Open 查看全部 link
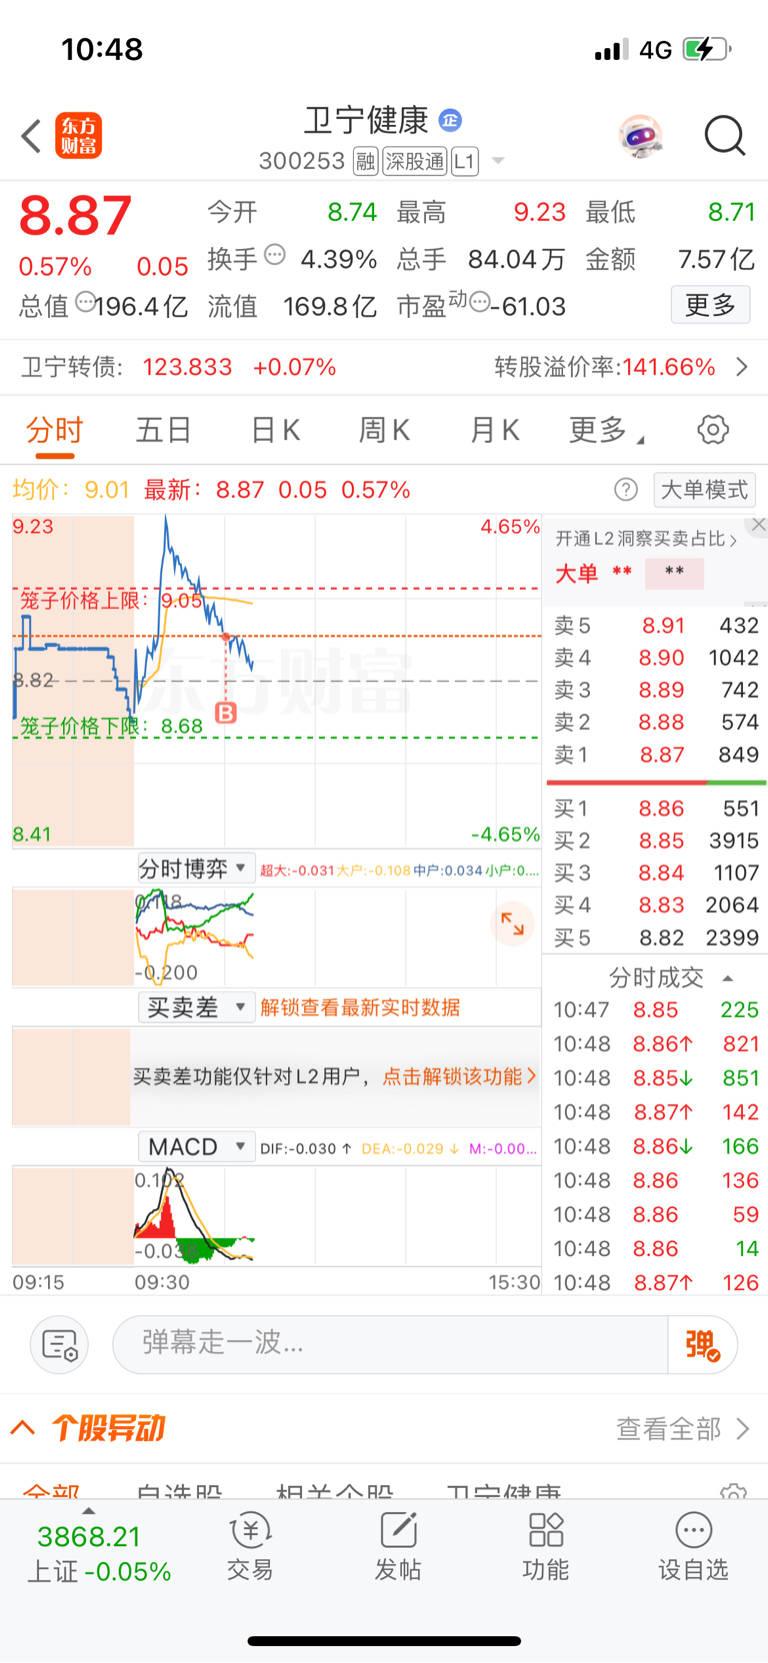The width and height of the screenshot is (768, 1663). [x=683, y=1428]
